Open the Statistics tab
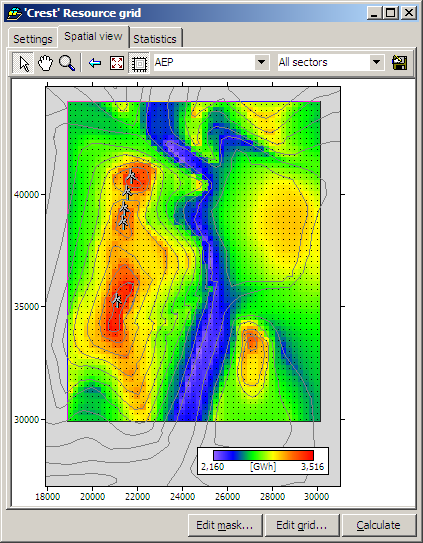The image size is (423, 543). click(x=155, y=39)
